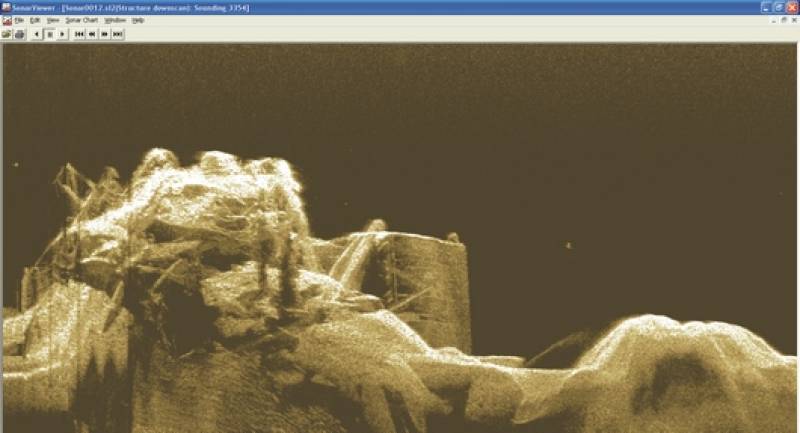Restore down the inner sonar document window
The width and height of the screenshot is (800, 433).
(x=785, y=20)
